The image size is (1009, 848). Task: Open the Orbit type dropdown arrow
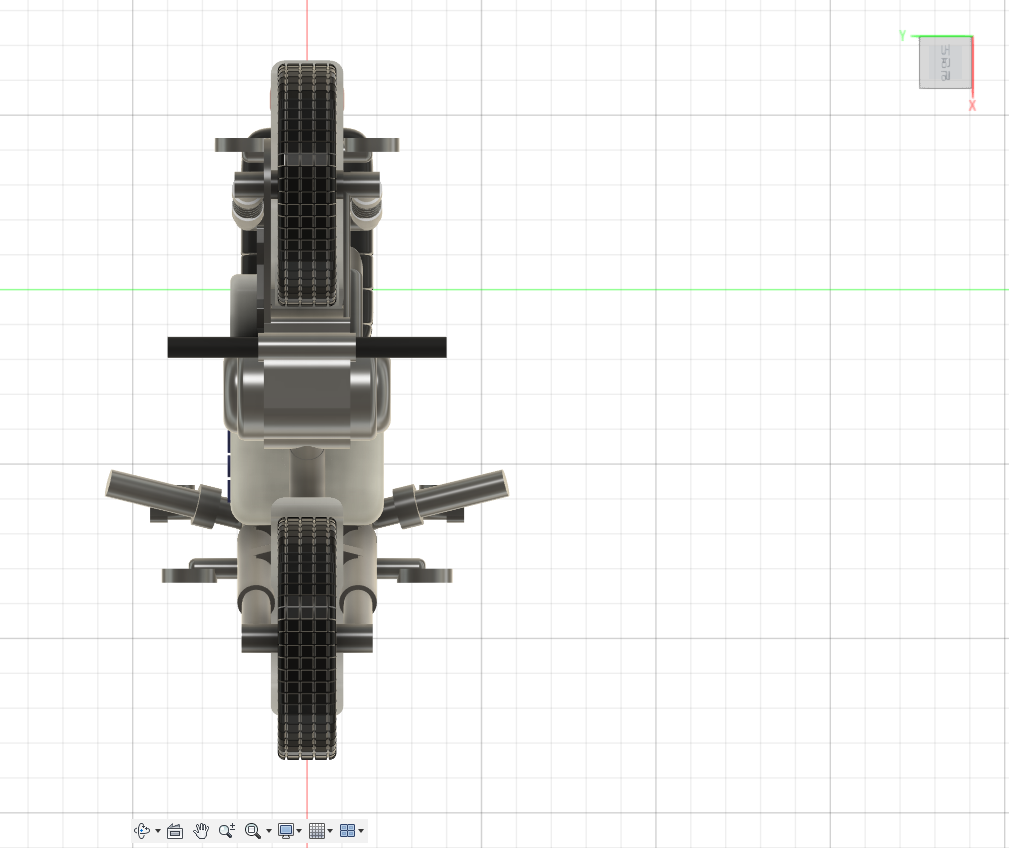pyautogui.click(x=158, y=831)
